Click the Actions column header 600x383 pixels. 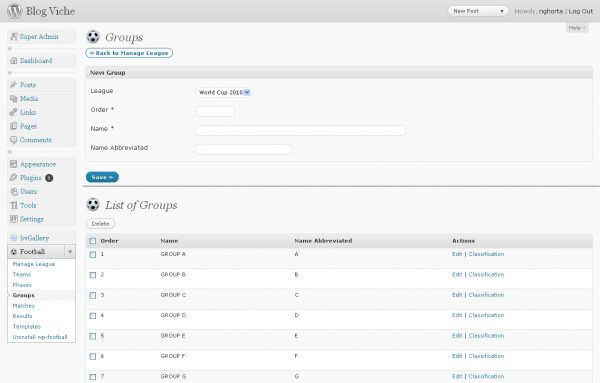pos(463,241)
